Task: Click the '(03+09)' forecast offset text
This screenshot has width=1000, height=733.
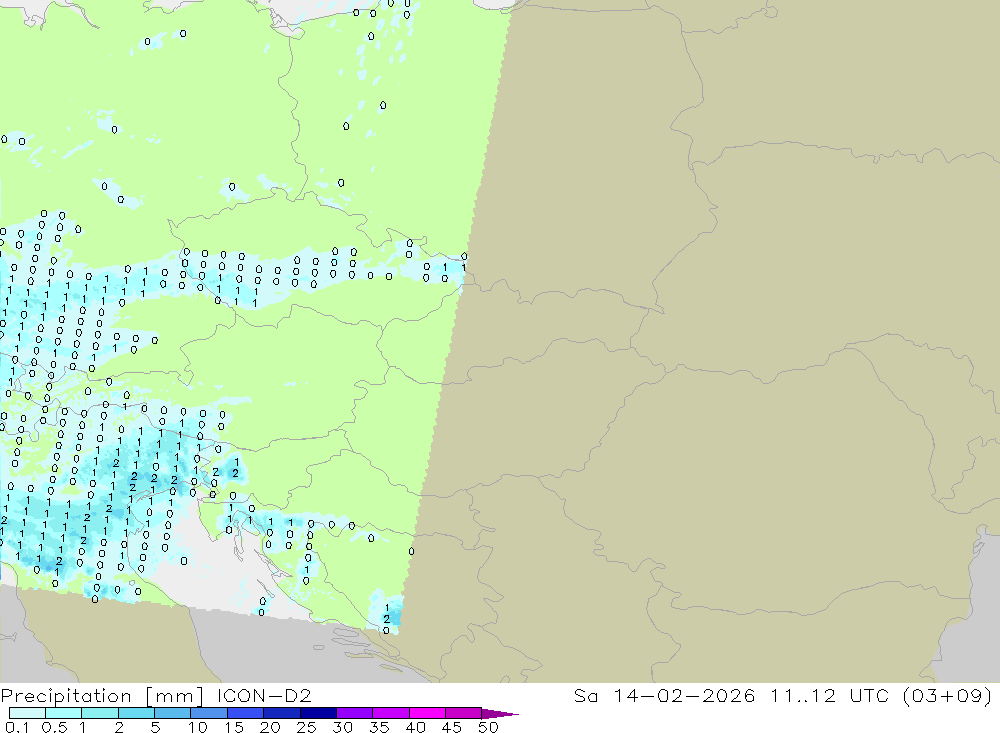Action: click(x=948, y=695)
